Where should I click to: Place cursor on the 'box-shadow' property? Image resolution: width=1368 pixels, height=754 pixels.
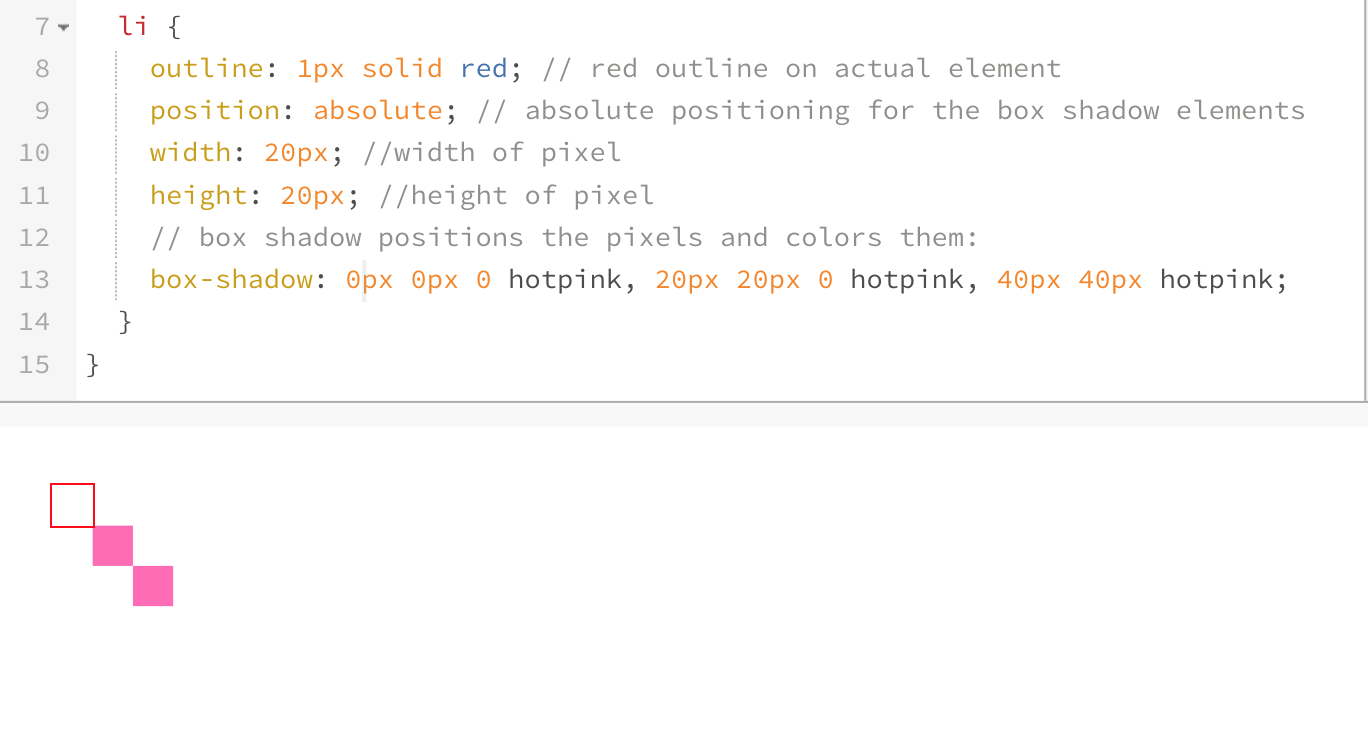(x=231, y=279)
